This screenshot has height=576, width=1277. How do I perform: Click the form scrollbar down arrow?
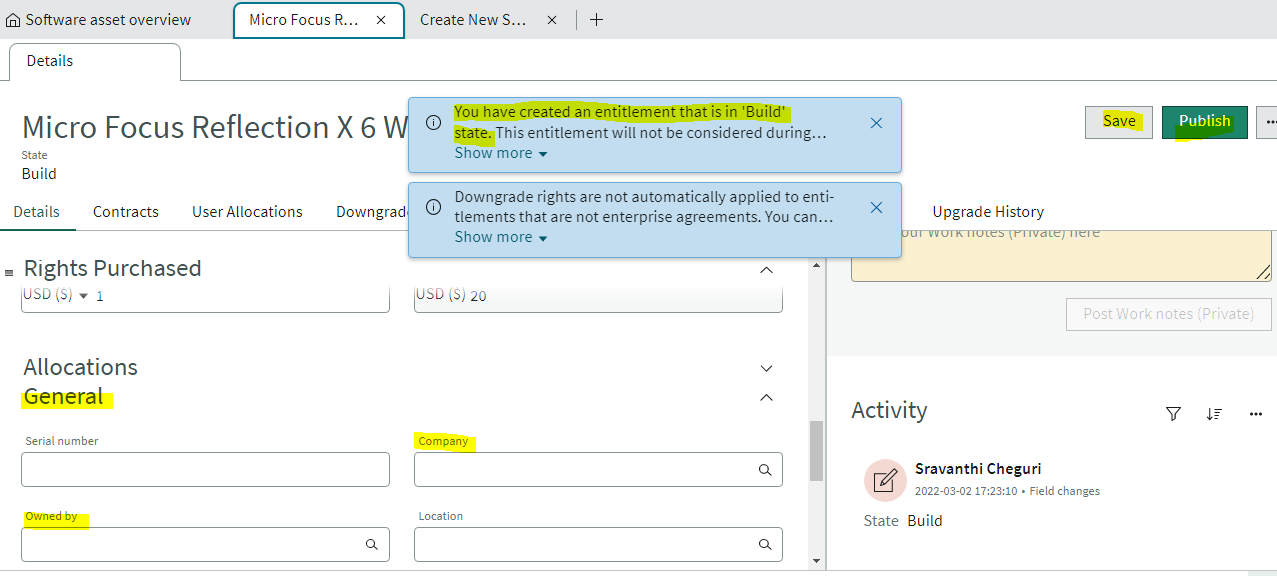tap(816, 562)
